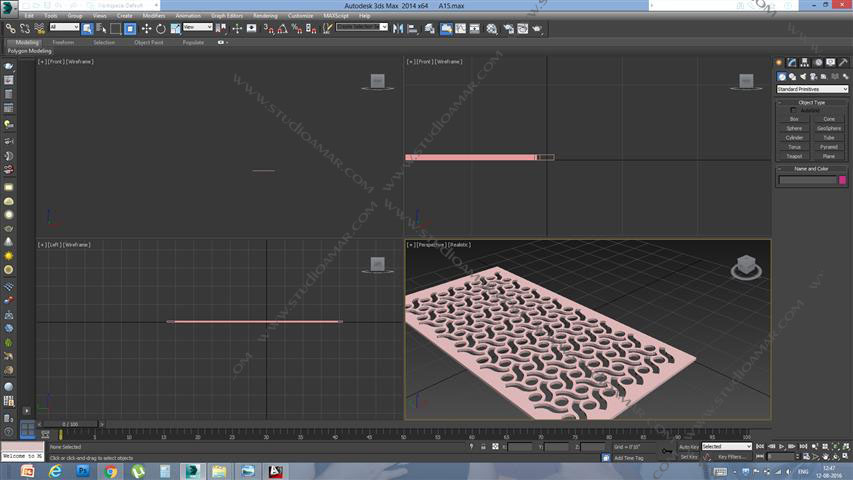The height and width of the screenshot is (480, 853).
Task: Open the Hierarchy command panel tab
Action: [805, 63]
